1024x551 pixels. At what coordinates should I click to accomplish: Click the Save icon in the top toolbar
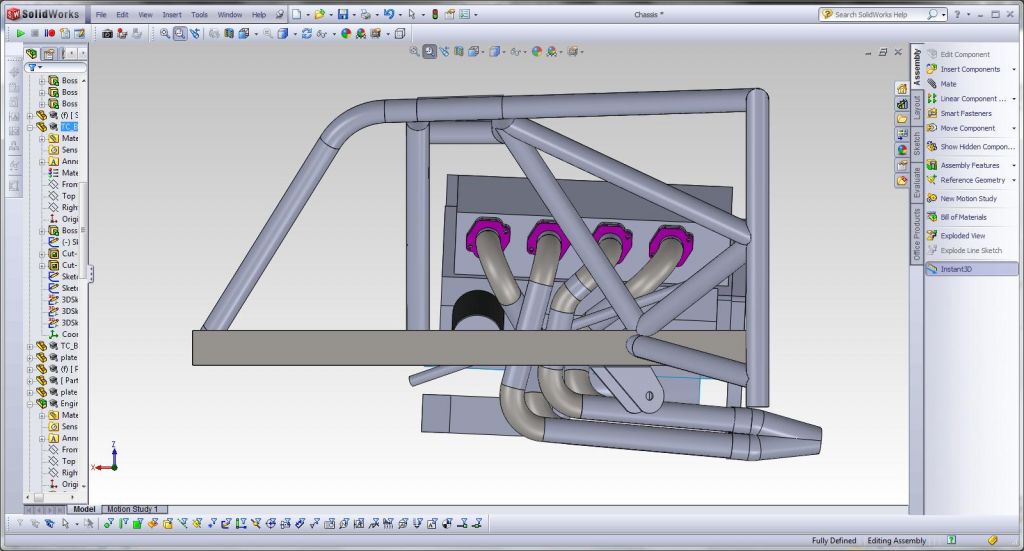point(343,15)
